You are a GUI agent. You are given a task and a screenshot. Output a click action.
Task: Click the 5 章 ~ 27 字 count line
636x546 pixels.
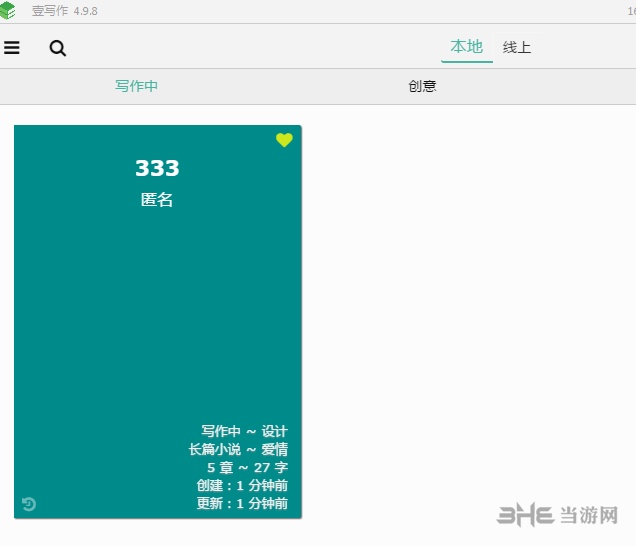pos(247,467)
